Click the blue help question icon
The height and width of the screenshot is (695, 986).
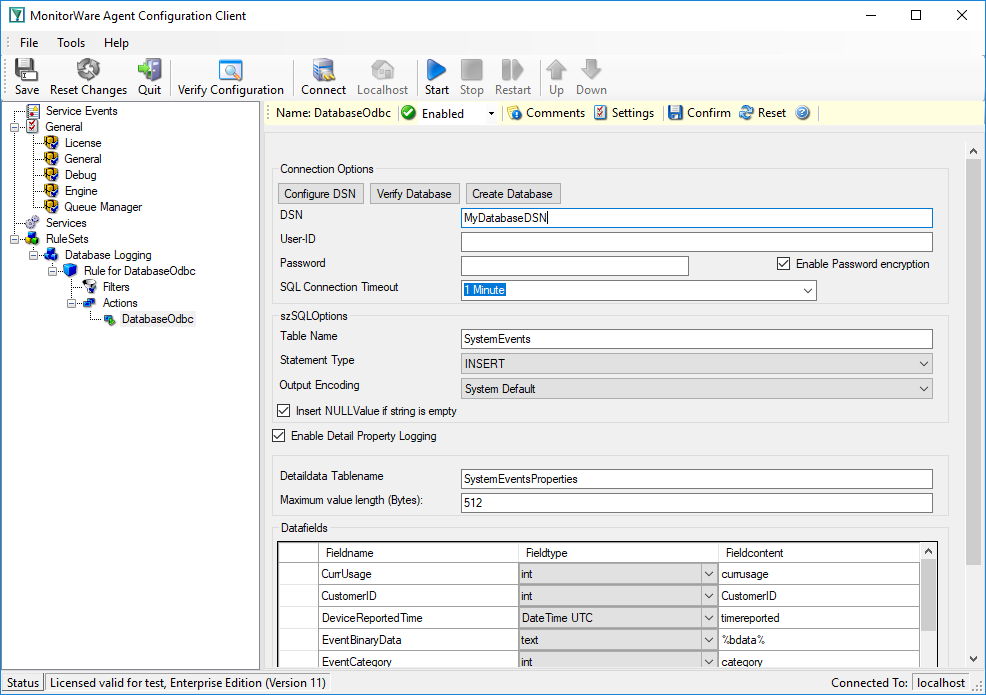pos(802,113)
